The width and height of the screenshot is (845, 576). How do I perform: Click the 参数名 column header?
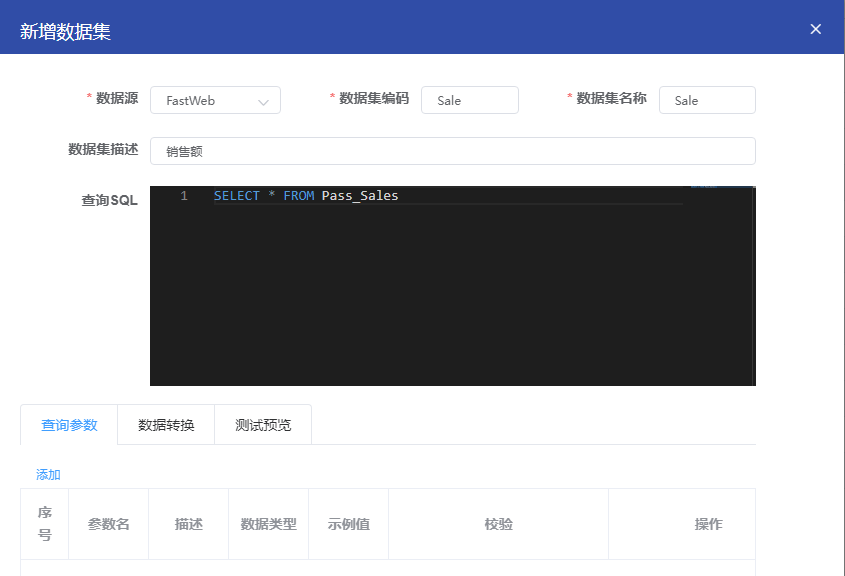(x=108, y=524)
